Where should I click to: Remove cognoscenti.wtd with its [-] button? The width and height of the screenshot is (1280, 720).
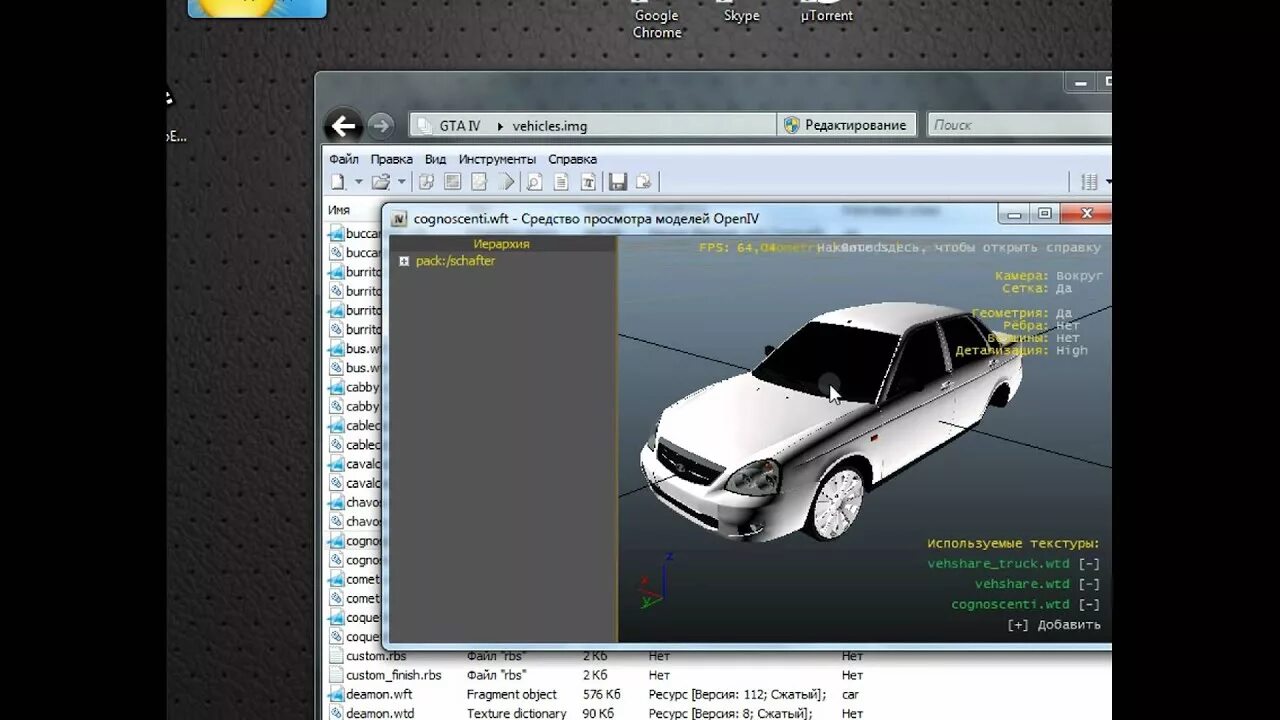coord(1089,604)
